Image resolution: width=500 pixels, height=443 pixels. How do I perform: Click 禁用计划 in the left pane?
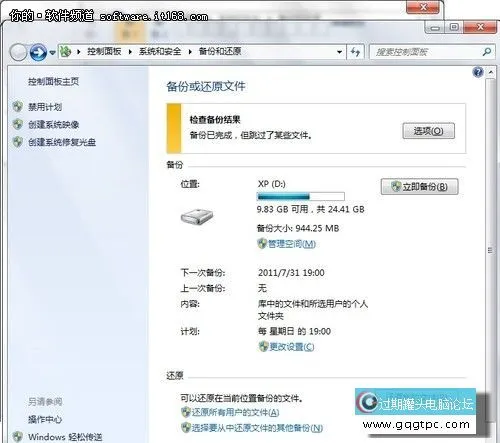(45, 107)
